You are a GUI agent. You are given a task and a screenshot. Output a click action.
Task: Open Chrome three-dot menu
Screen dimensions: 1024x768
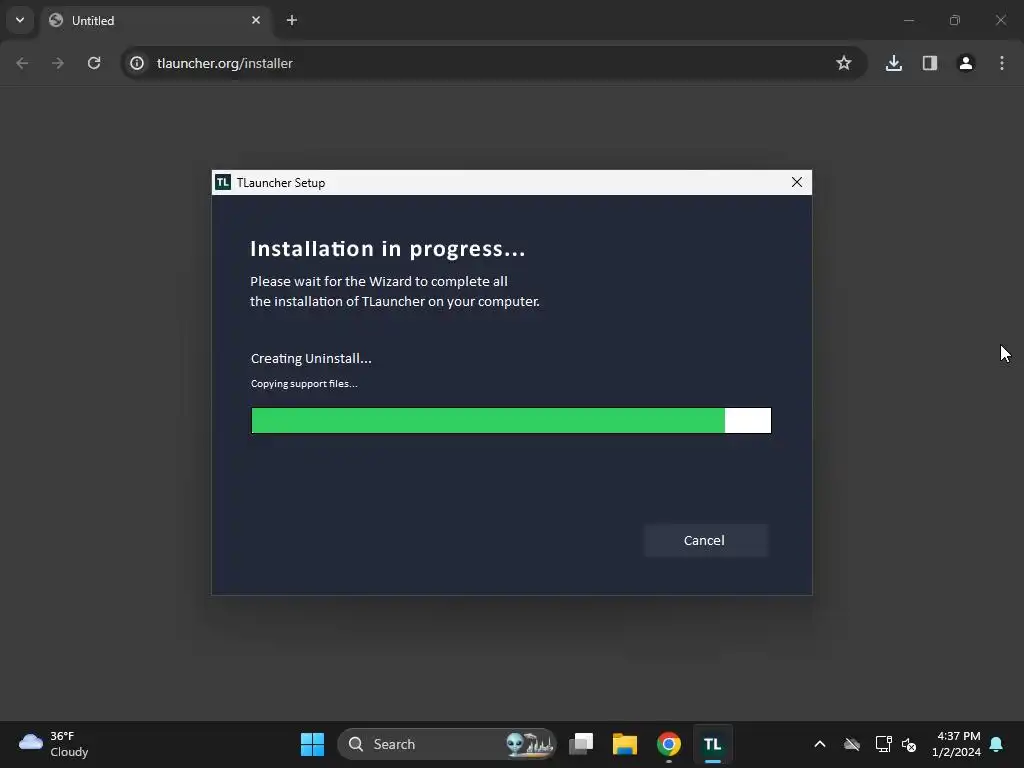coord(1002,63)
